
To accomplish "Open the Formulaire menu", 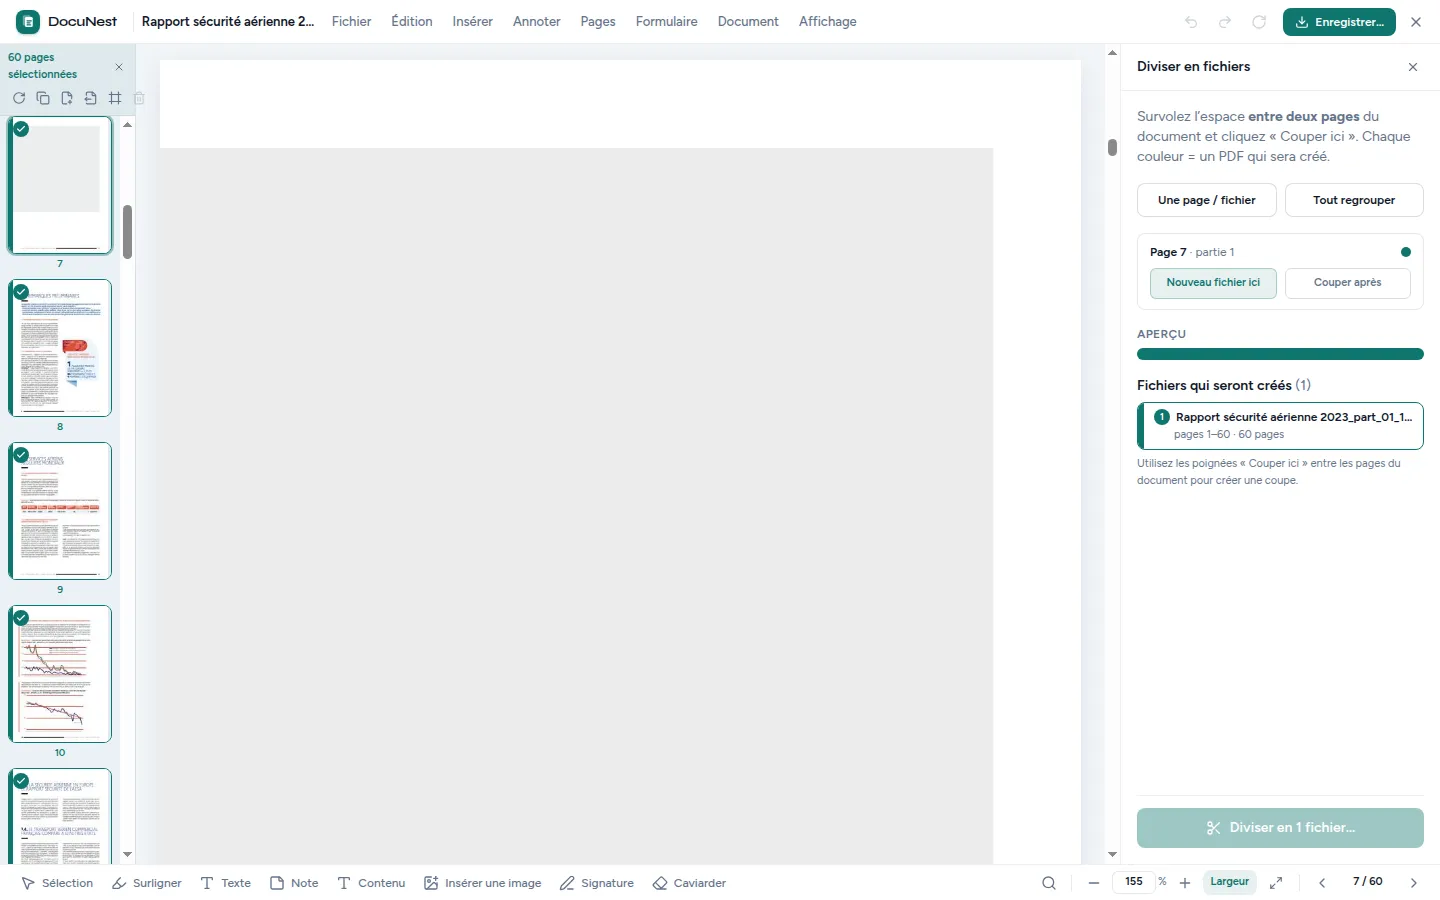I will coord(667,22).
